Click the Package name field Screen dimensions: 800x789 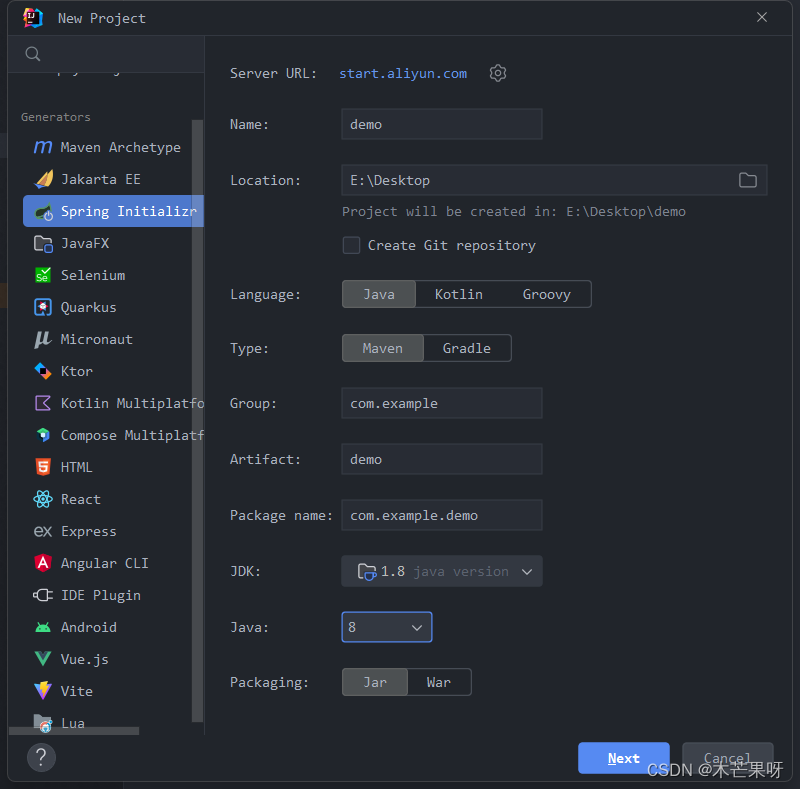(442, 515)
